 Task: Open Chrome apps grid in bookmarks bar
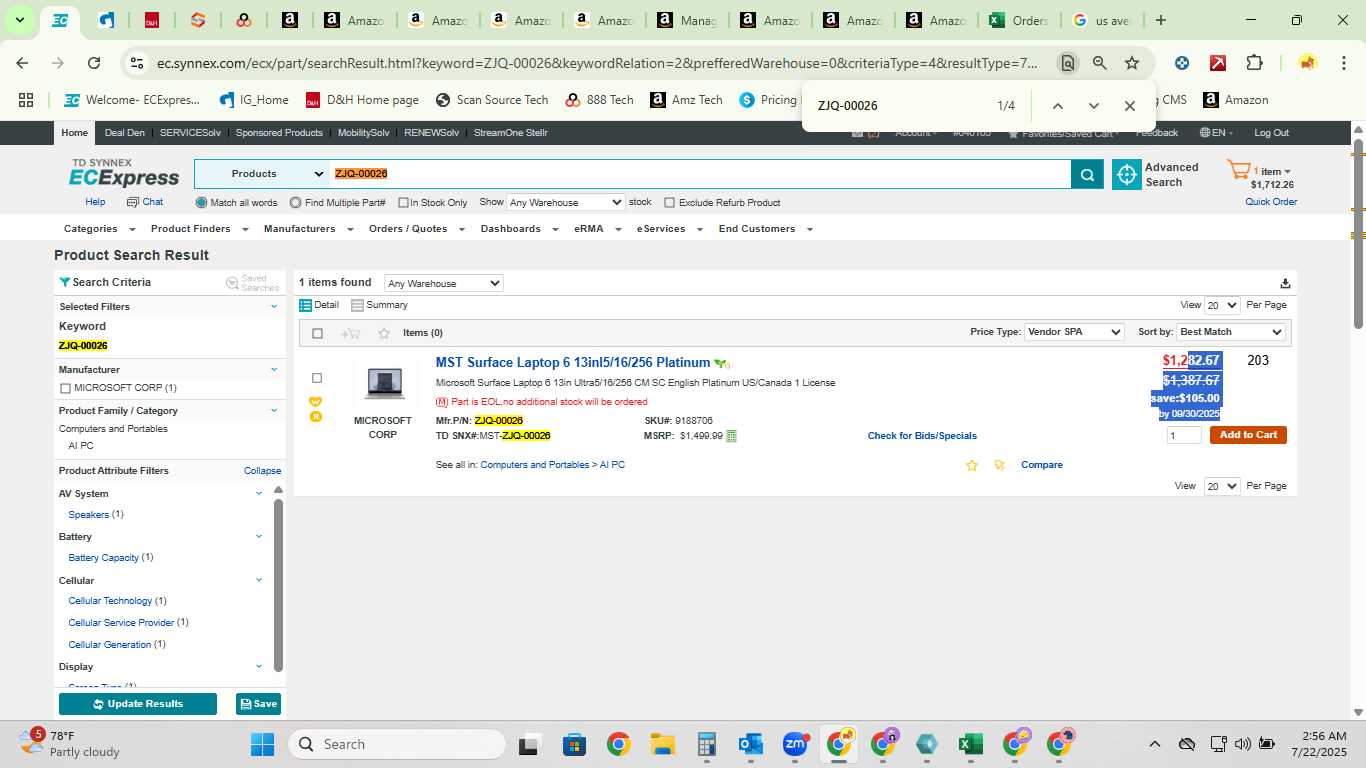pyautogui.click(x=26, y=100)
